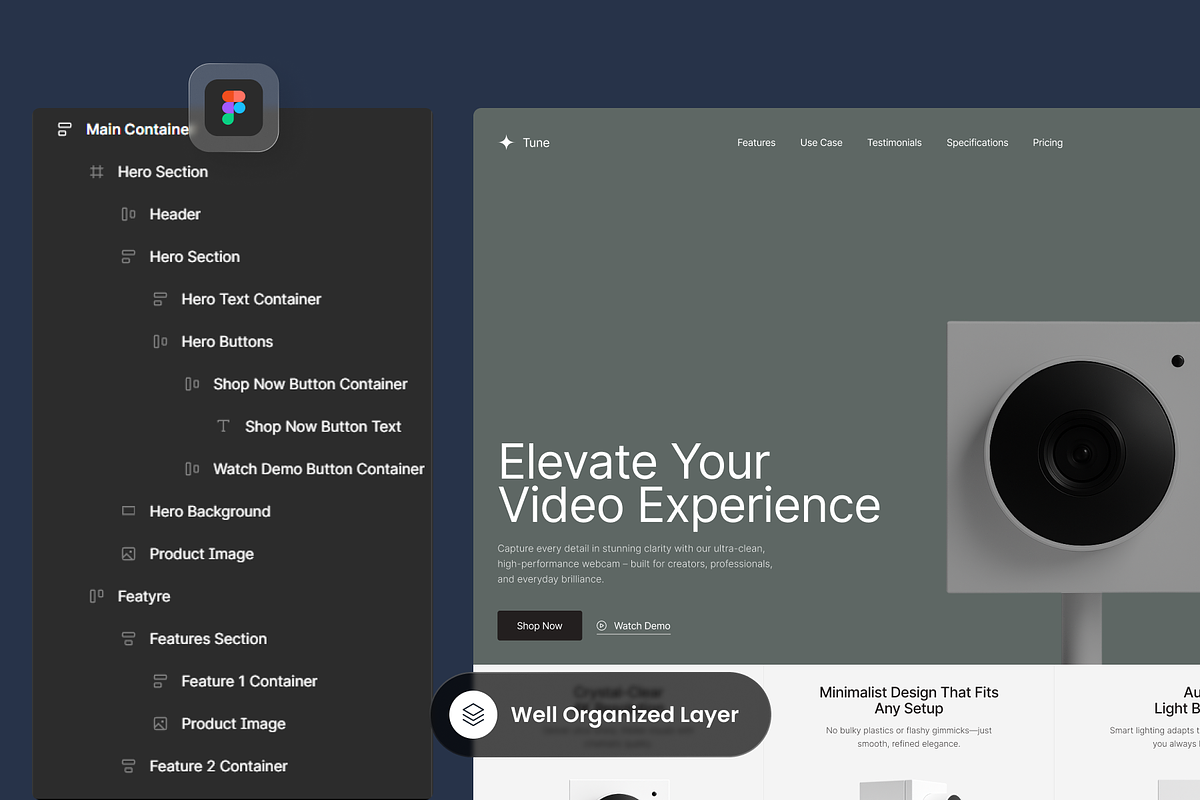Click frame icon beside top Hero Section

click(x=96, y=172)
